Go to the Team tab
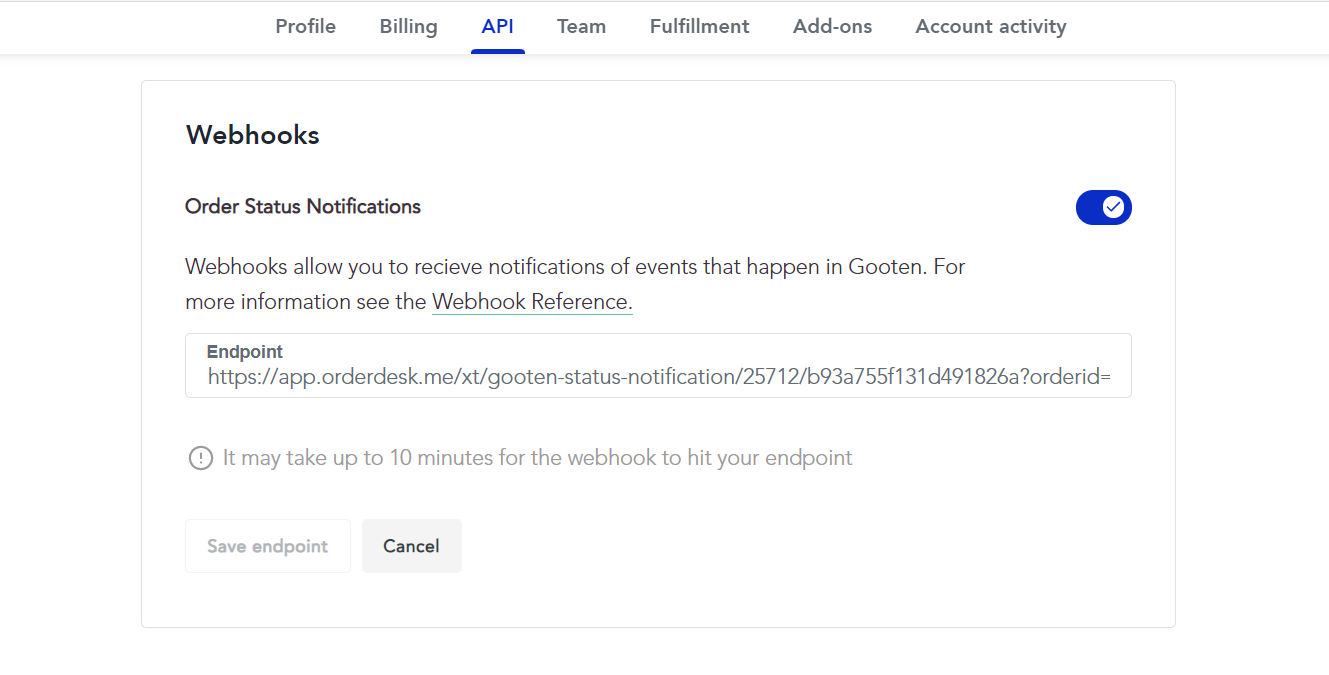Image resolution: width=1329 pixels, height=675 pixels. [x=581, y=27]
